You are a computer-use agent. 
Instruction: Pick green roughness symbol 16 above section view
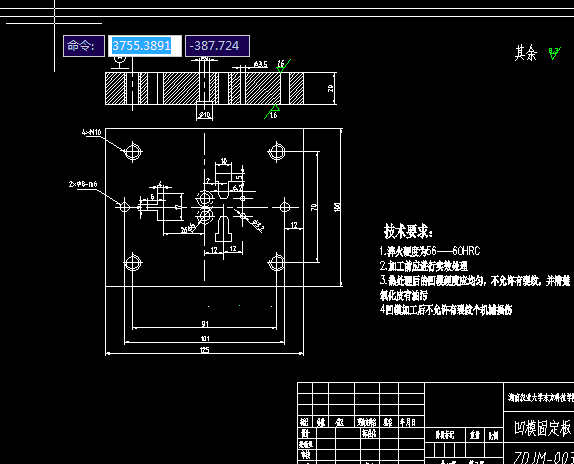click(x=282, y=66)
